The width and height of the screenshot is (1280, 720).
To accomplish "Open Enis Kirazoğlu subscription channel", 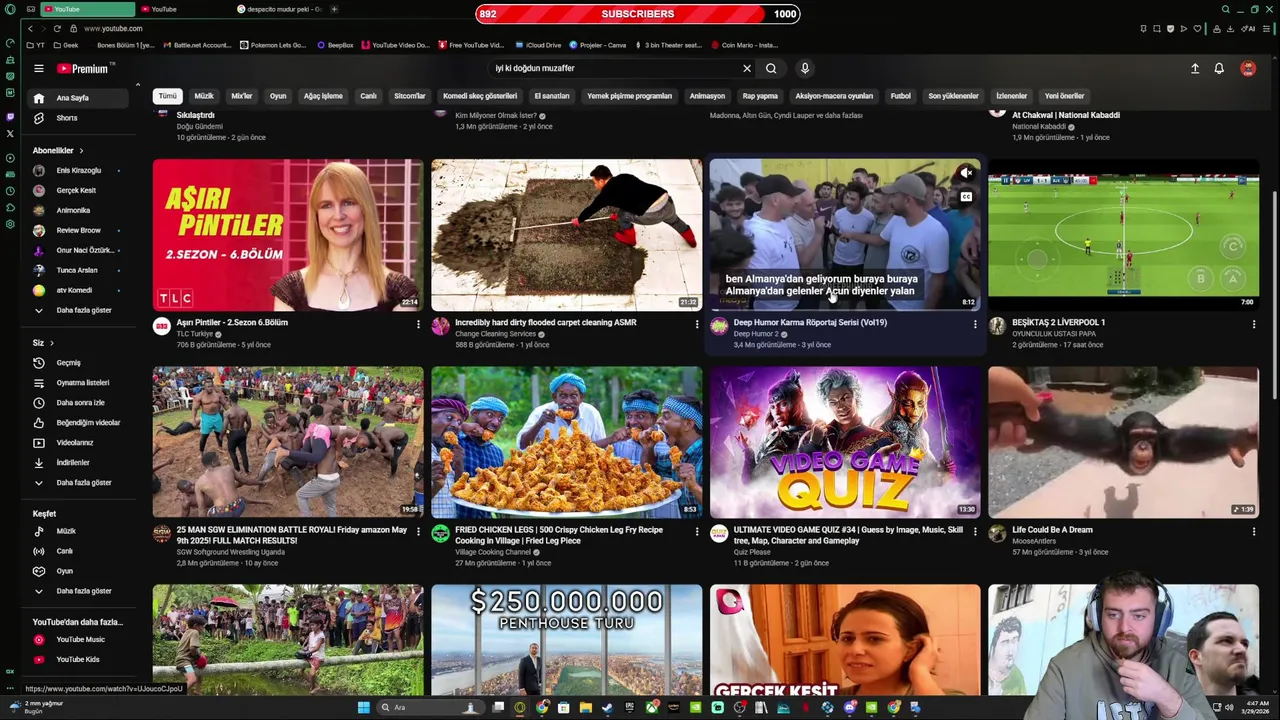I will pos(78,170).
